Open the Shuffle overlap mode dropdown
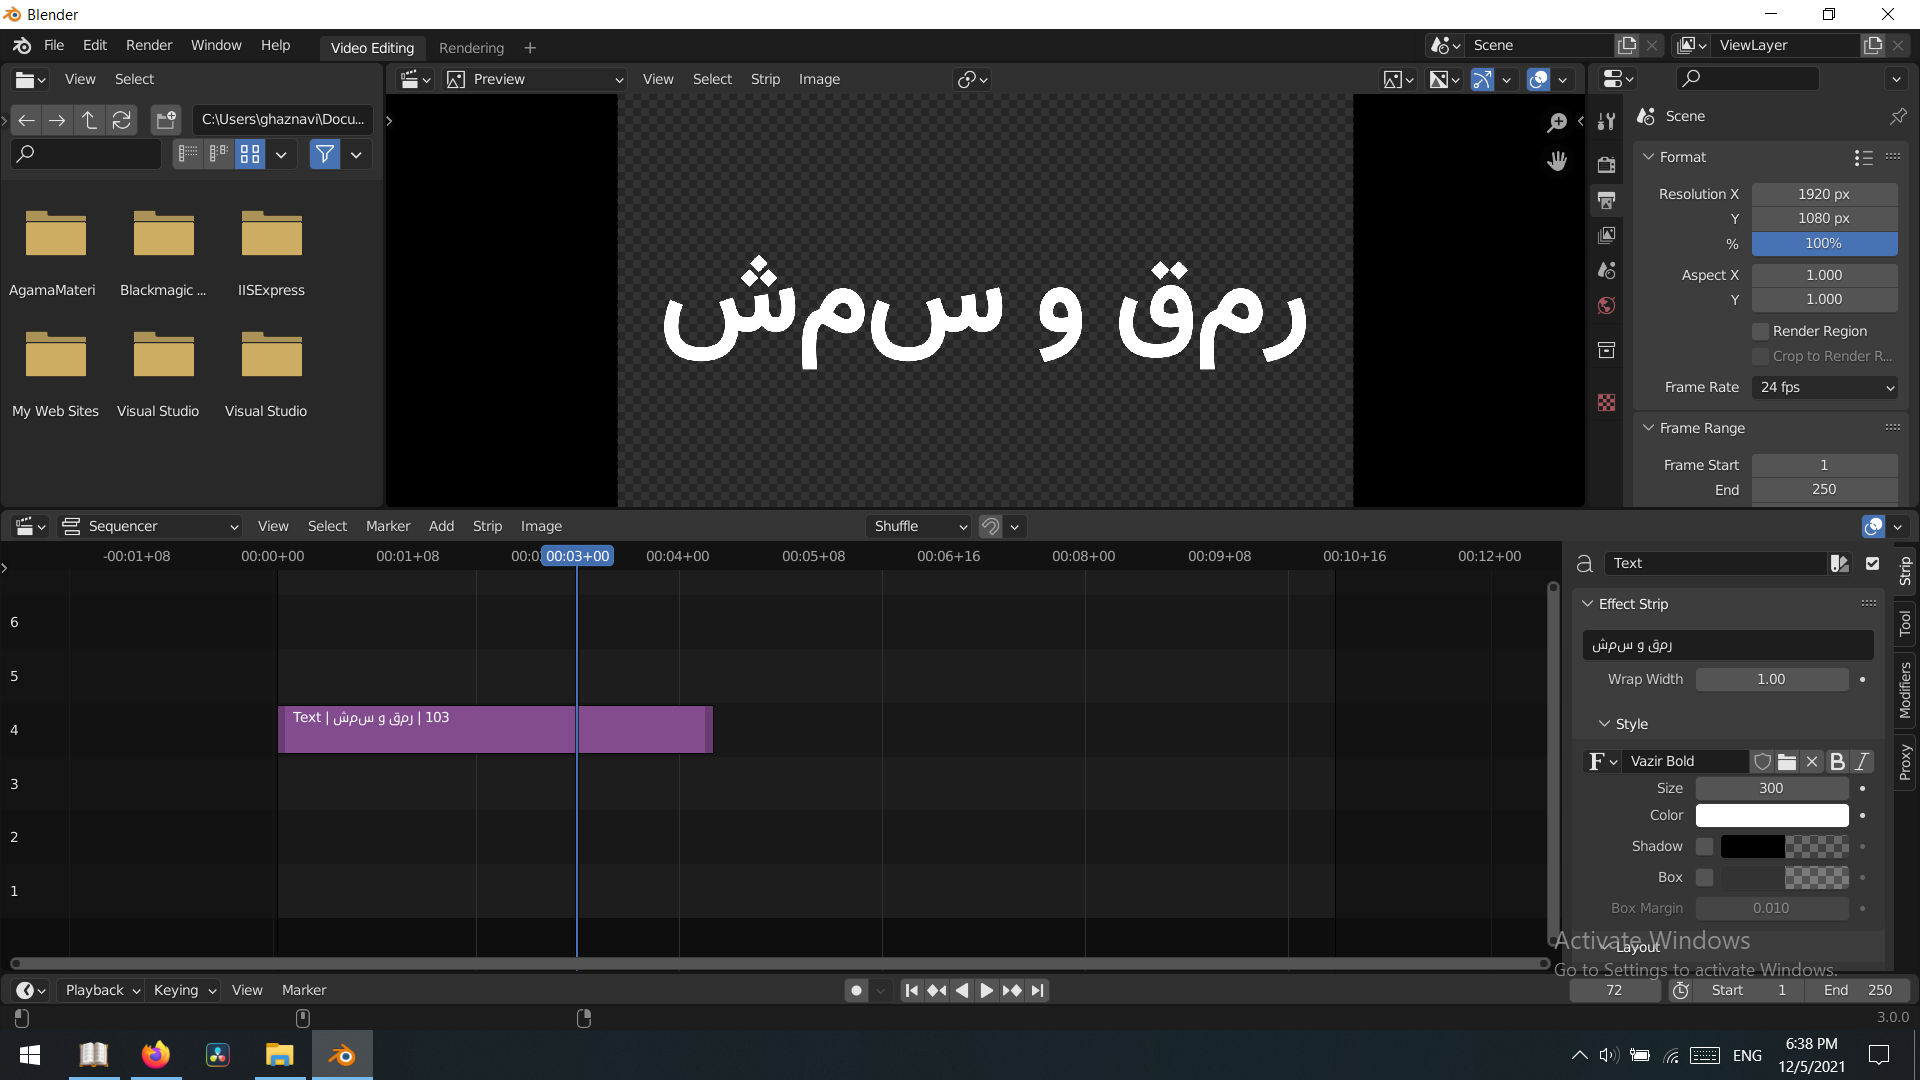Viewport: 1920px width, 1080px height. click(x=919, y=527)
